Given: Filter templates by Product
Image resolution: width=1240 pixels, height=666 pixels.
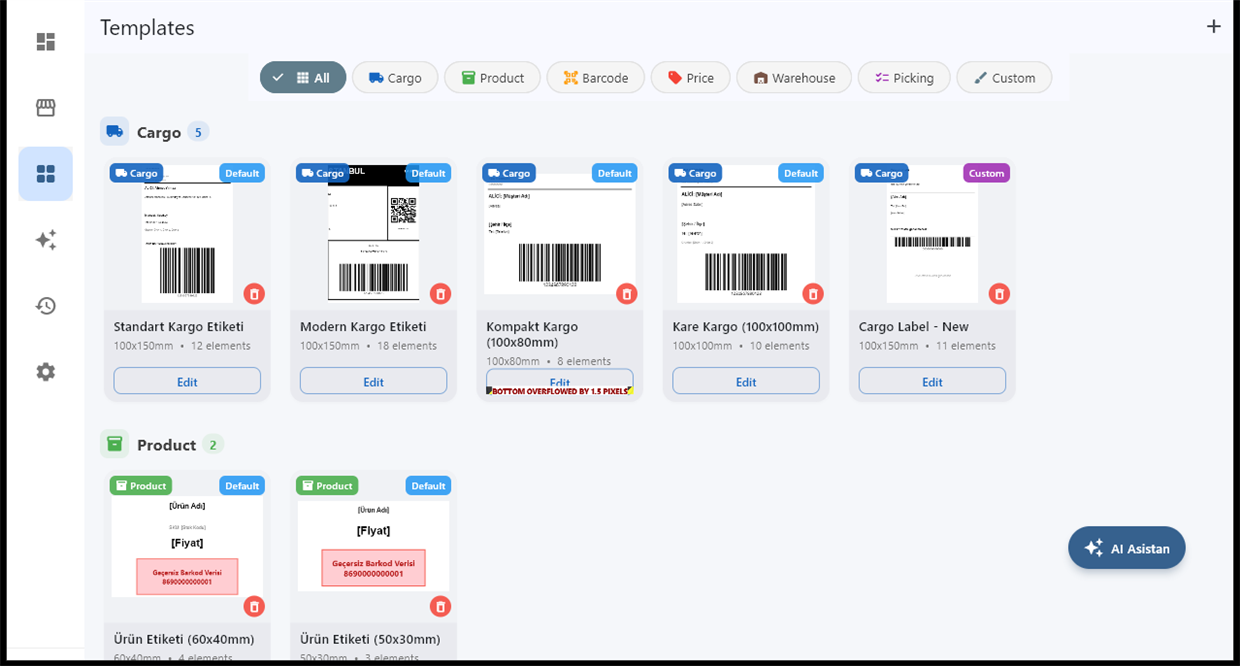Looking at the screenshot, I should pyautogui.click(x=492, y=78).
